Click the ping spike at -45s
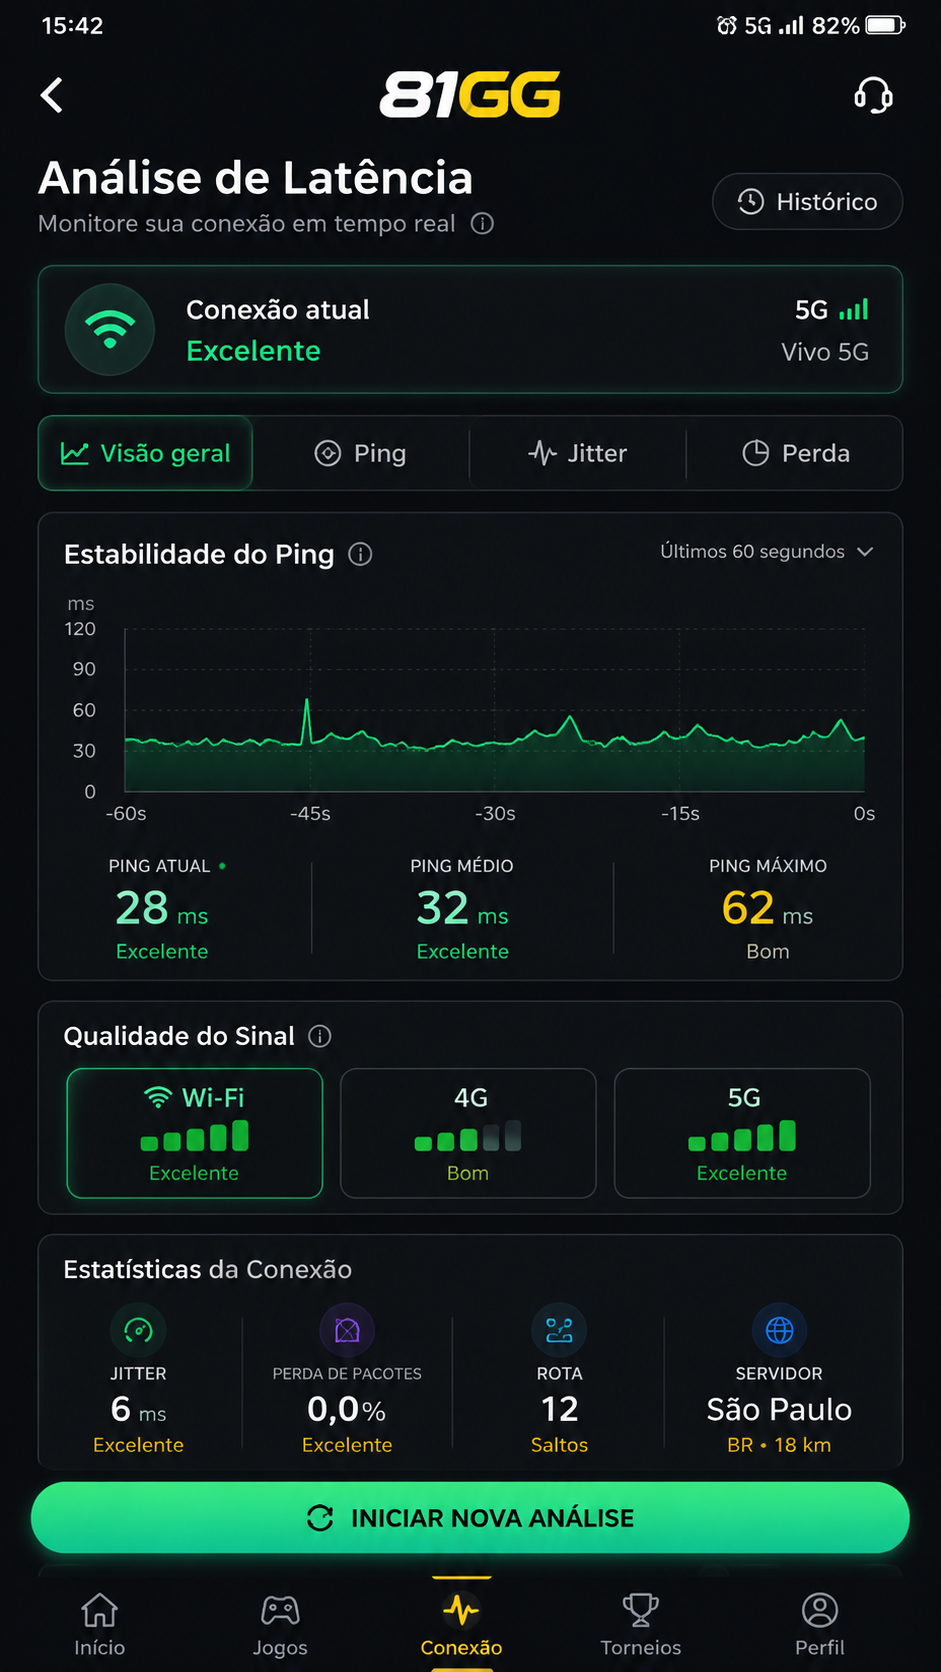This screenshot has height=1672, width=941. [307, 720]
